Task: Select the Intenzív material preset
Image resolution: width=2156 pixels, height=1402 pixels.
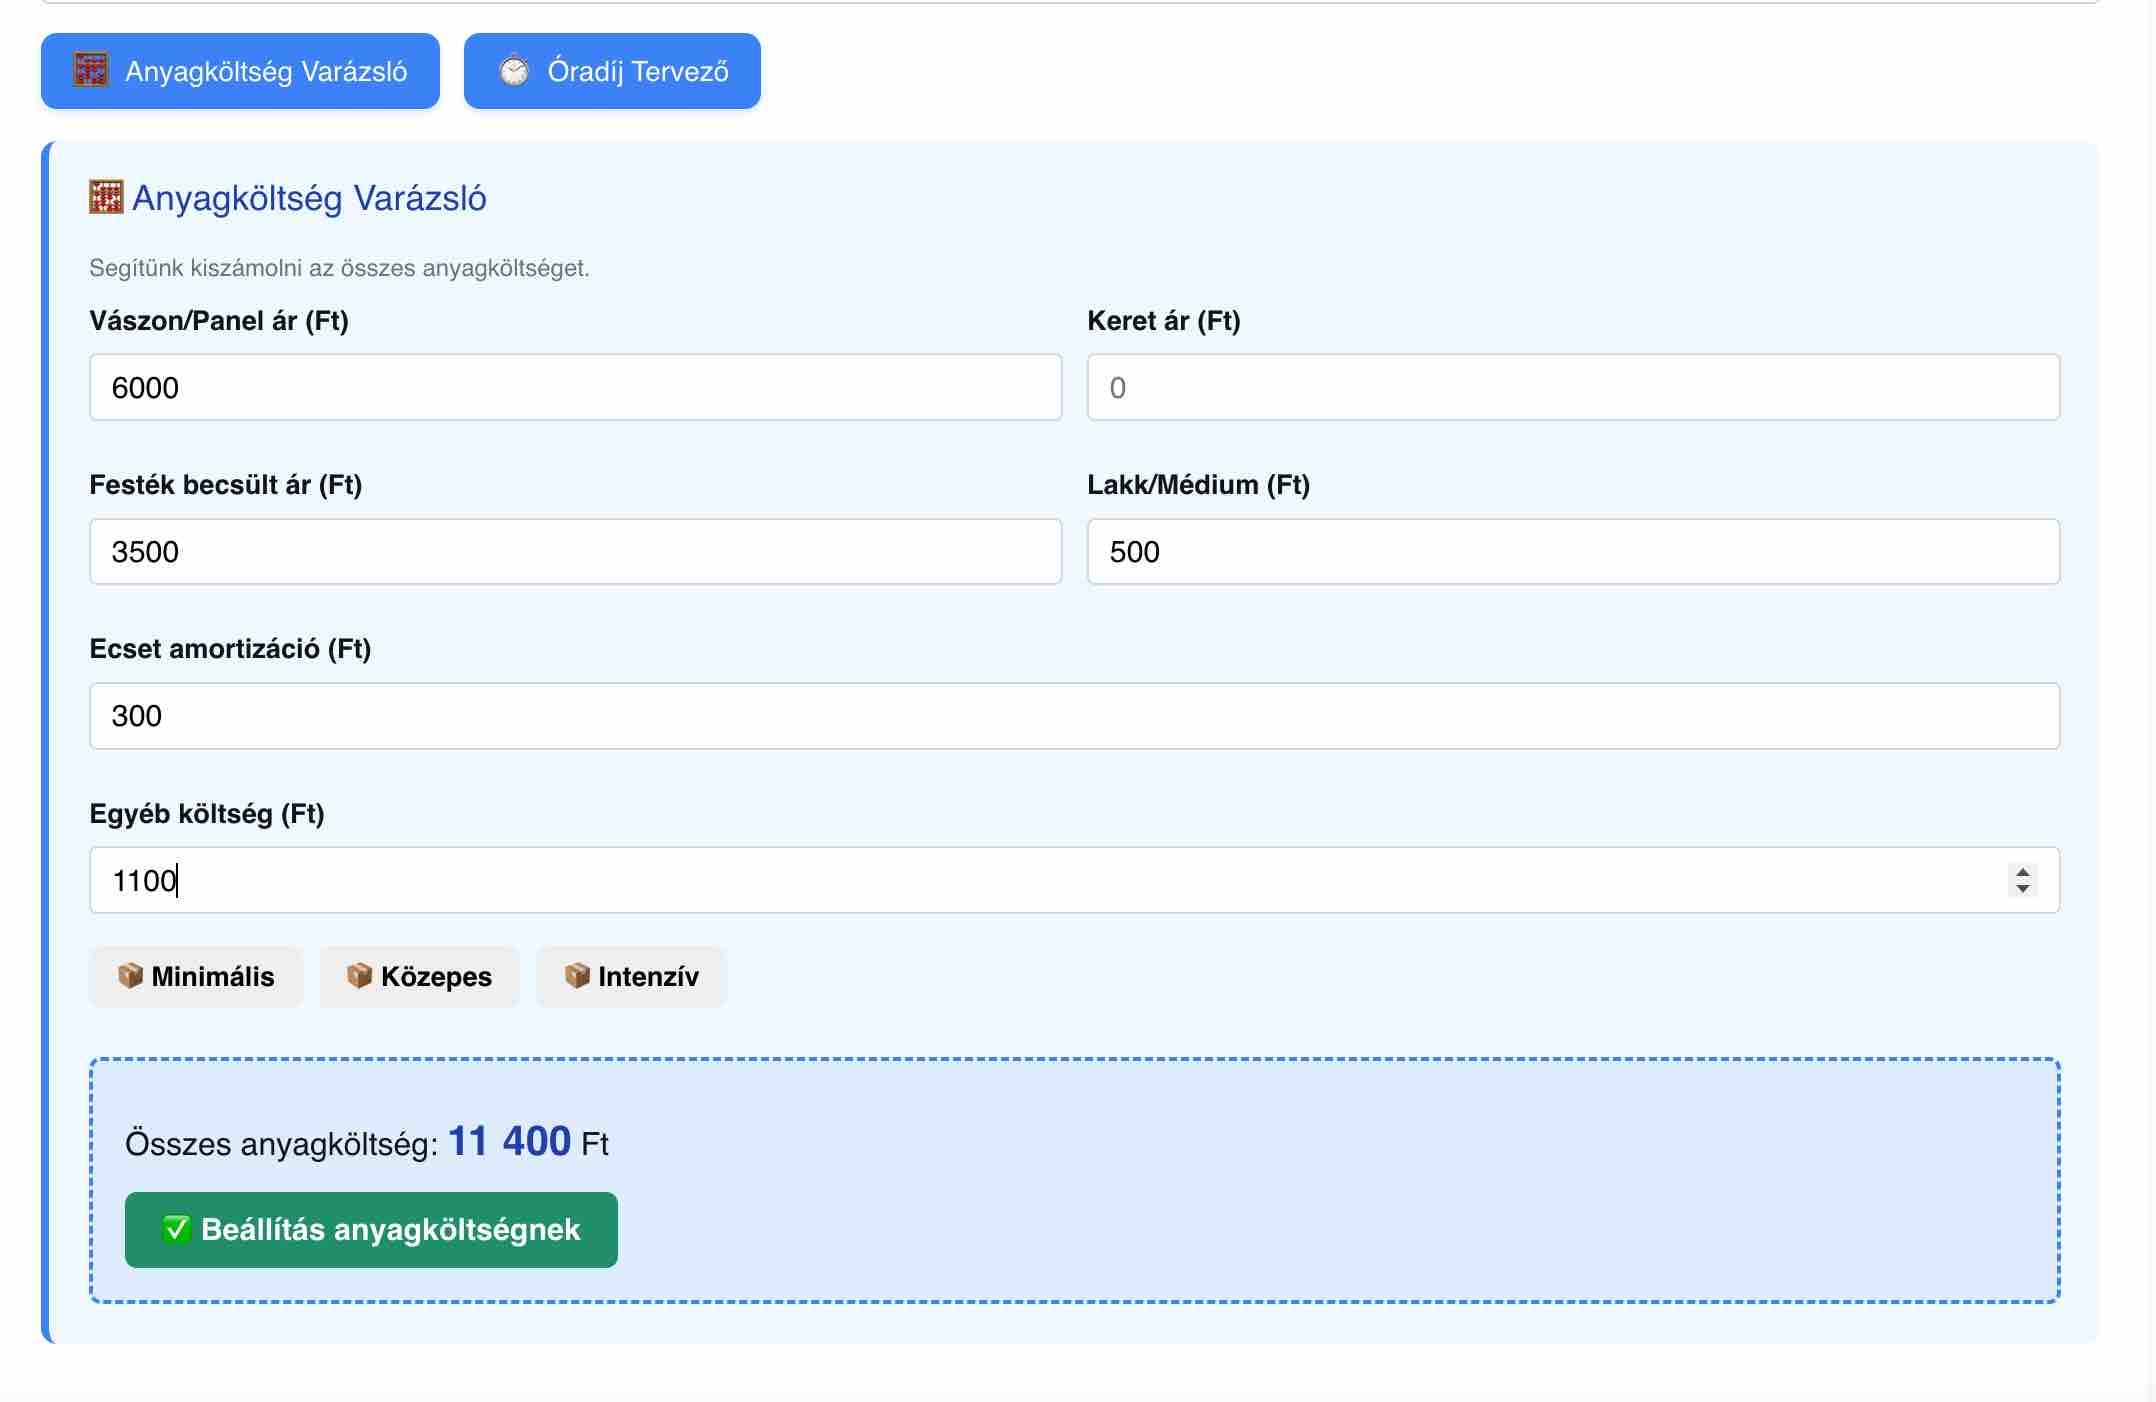Action: tap(631, 976)
